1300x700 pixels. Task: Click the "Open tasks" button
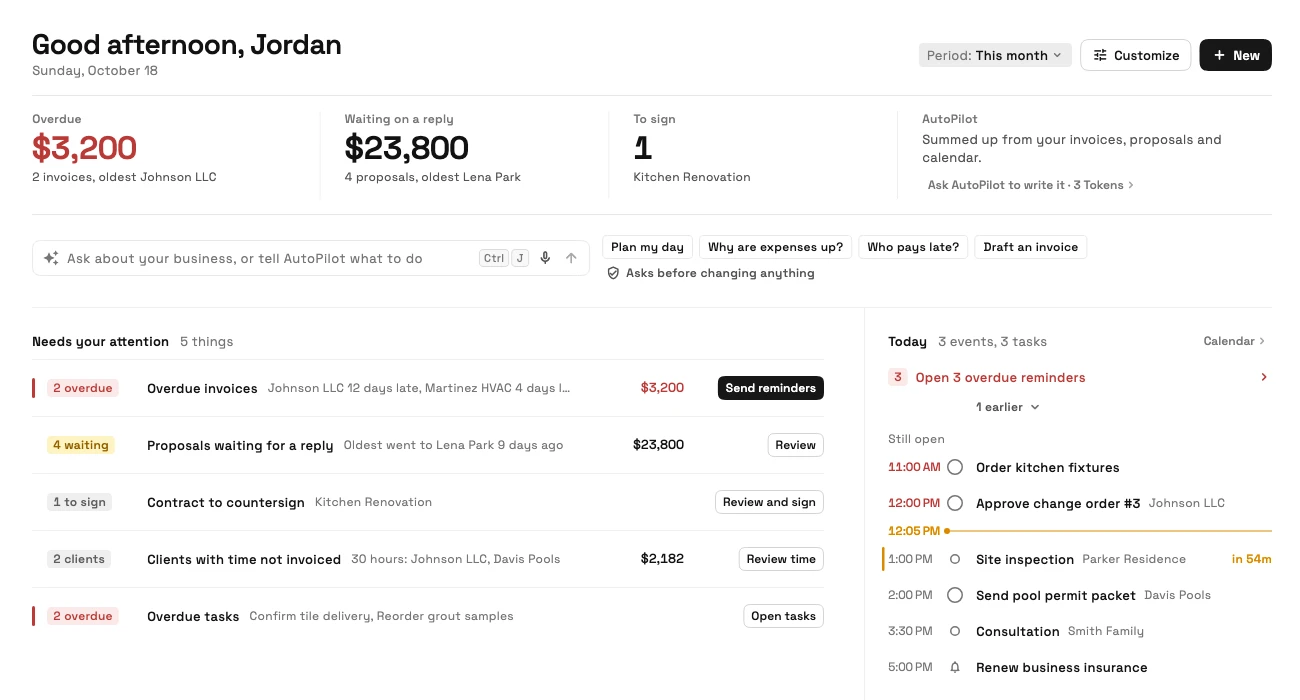coord(784,616)
